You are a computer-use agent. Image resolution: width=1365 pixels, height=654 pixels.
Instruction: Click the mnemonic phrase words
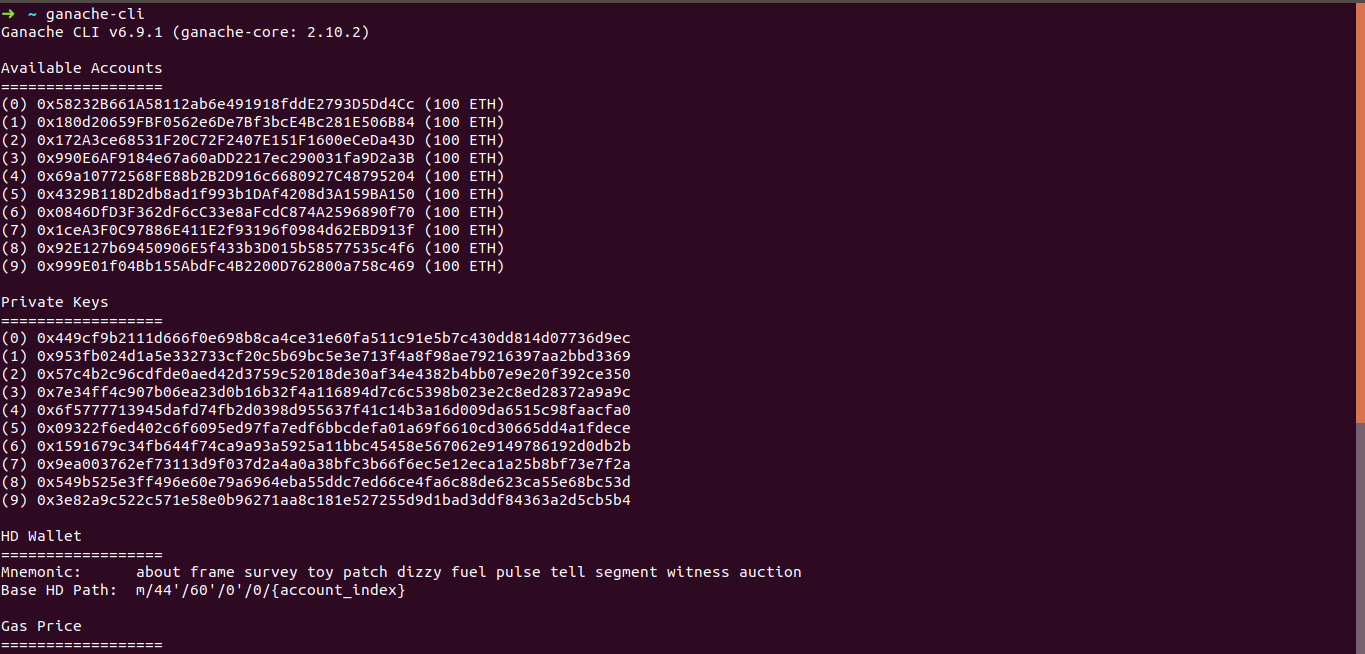468,572
